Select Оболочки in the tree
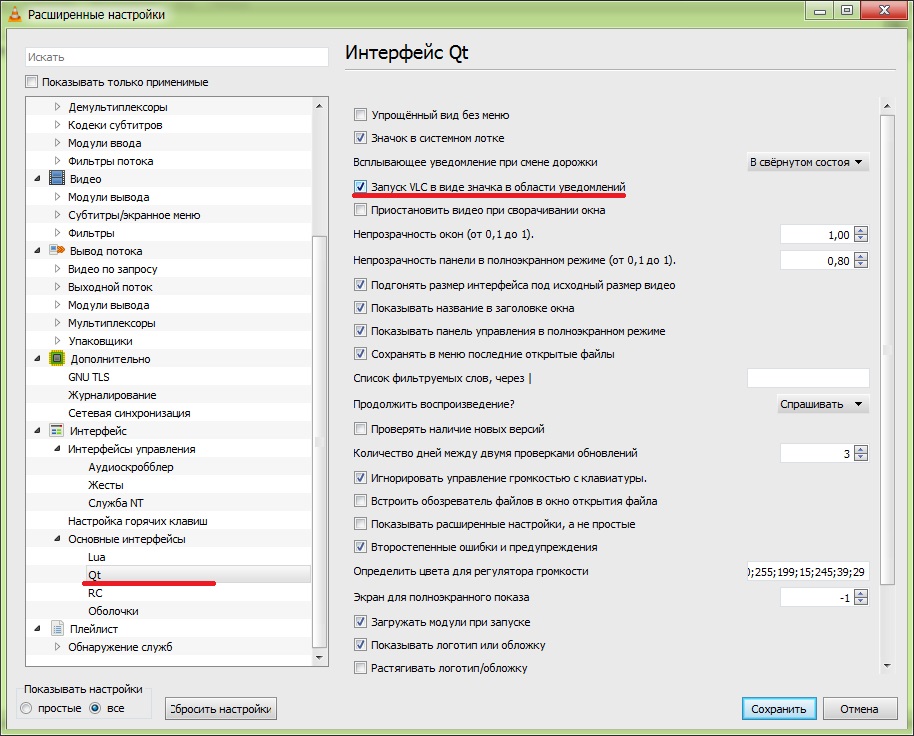The width and height of the screenshot is (914, 736). pos(113,611)
